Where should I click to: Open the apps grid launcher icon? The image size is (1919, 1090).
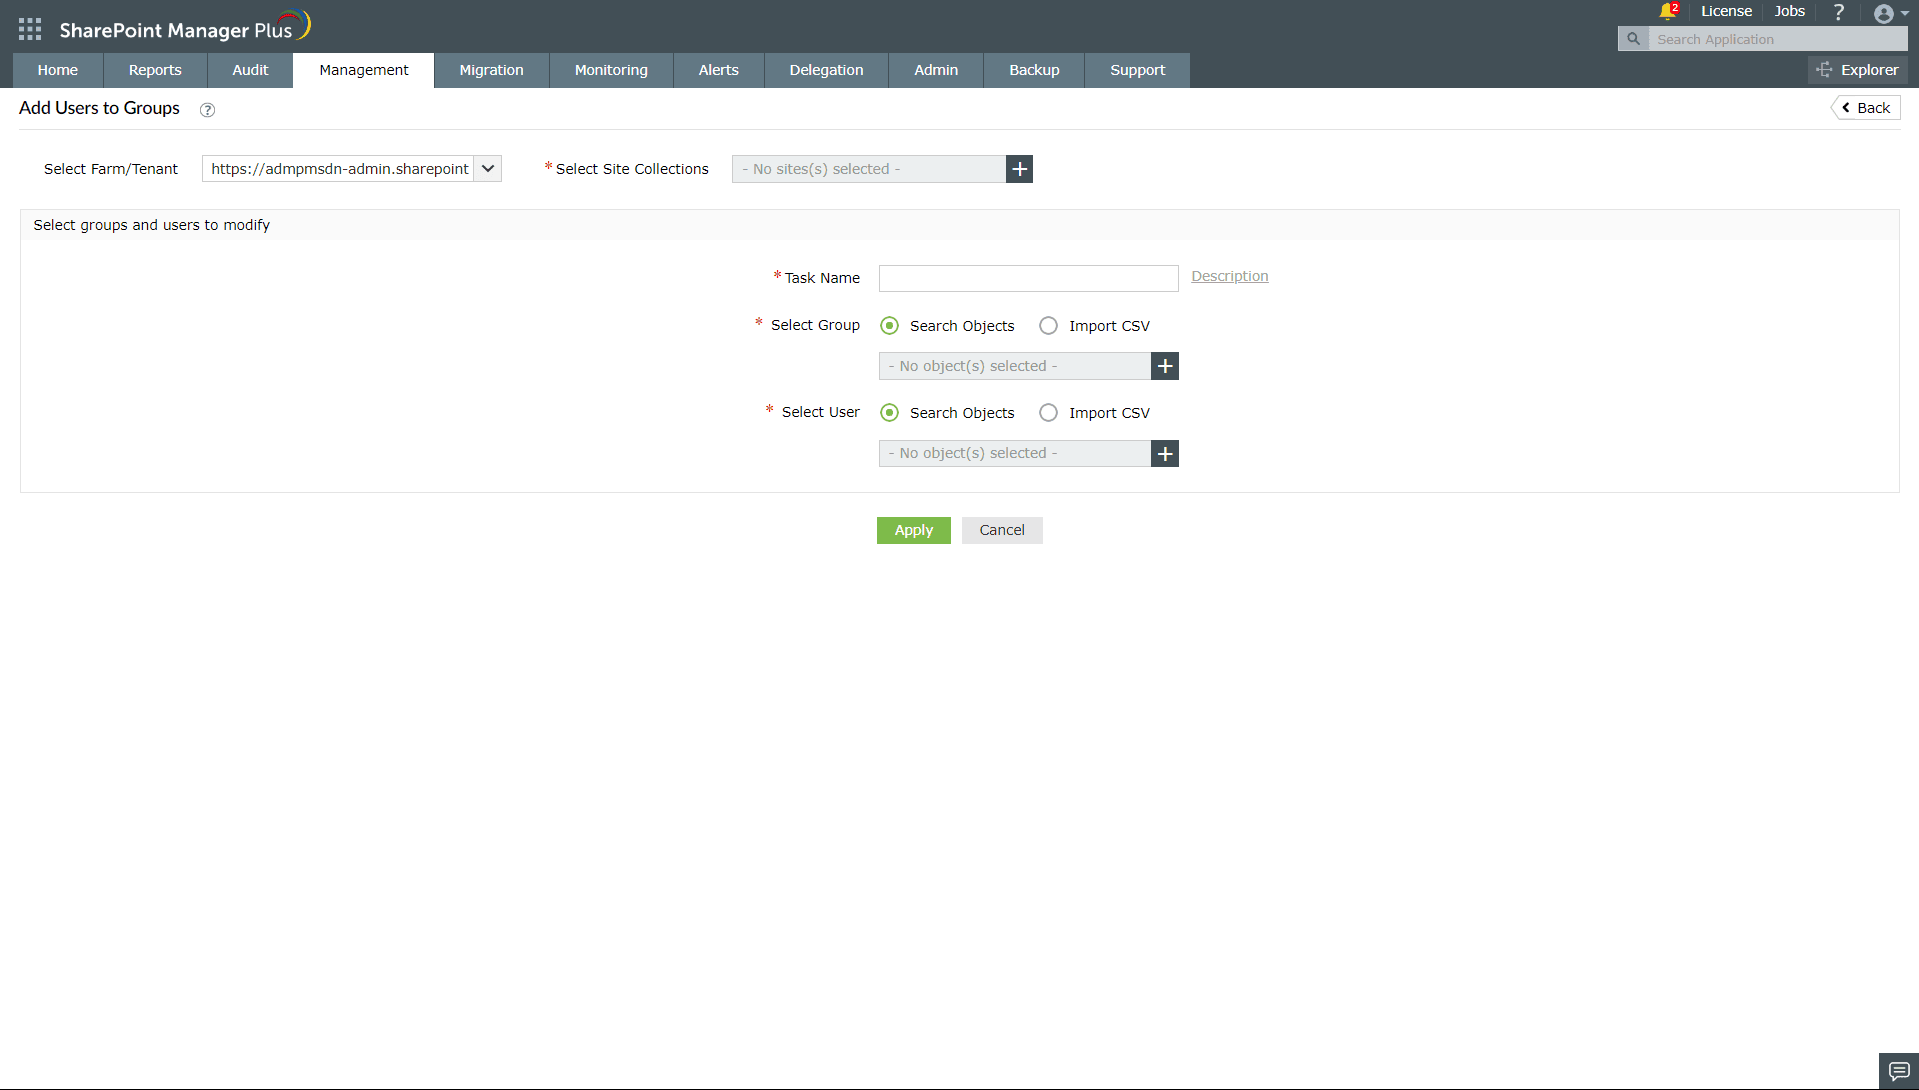coord(30,29)
